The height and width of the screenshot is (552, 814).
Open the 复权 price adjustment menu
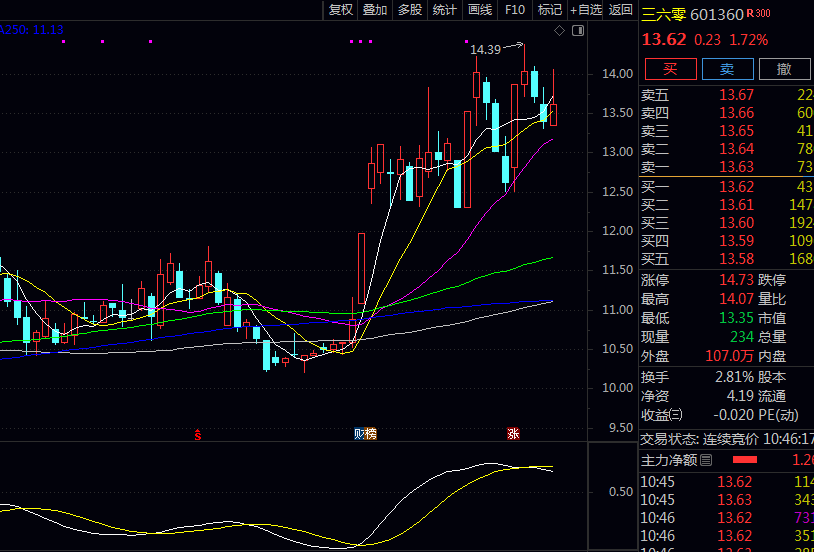(x=341, y=10)
